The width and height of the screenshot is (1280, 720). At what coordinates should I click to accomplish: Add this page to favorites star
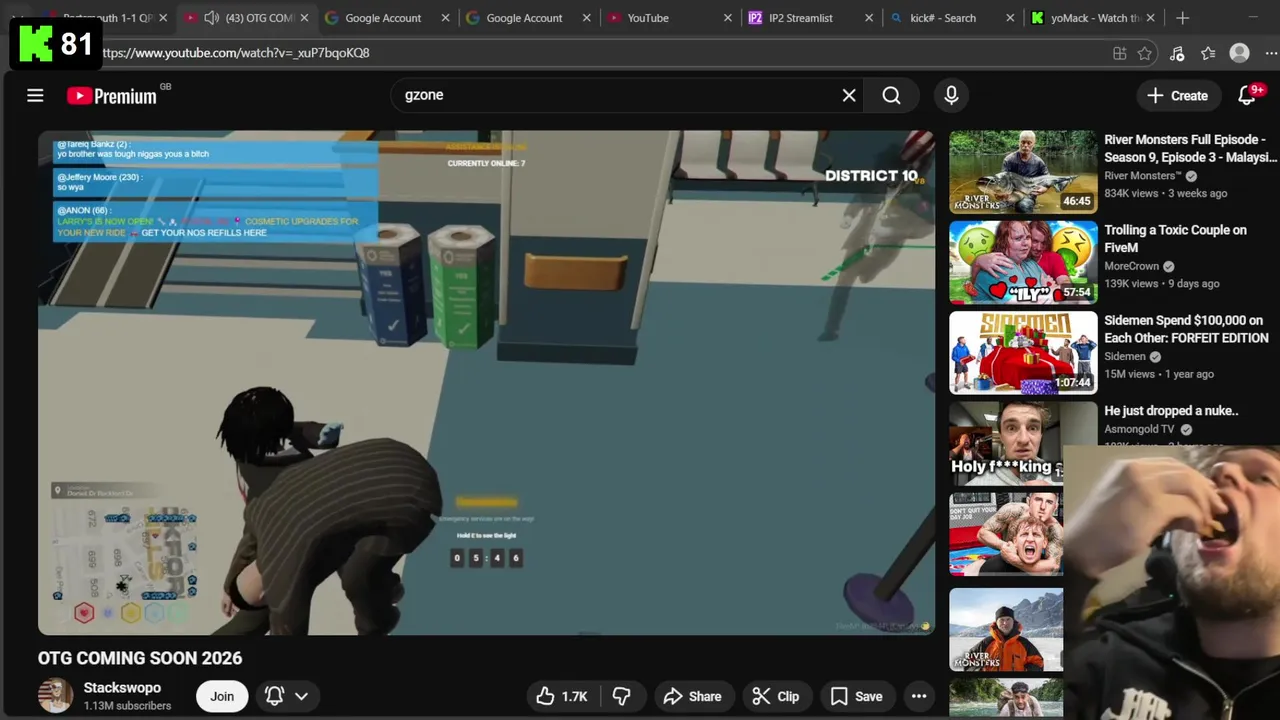click(1145, 53)
